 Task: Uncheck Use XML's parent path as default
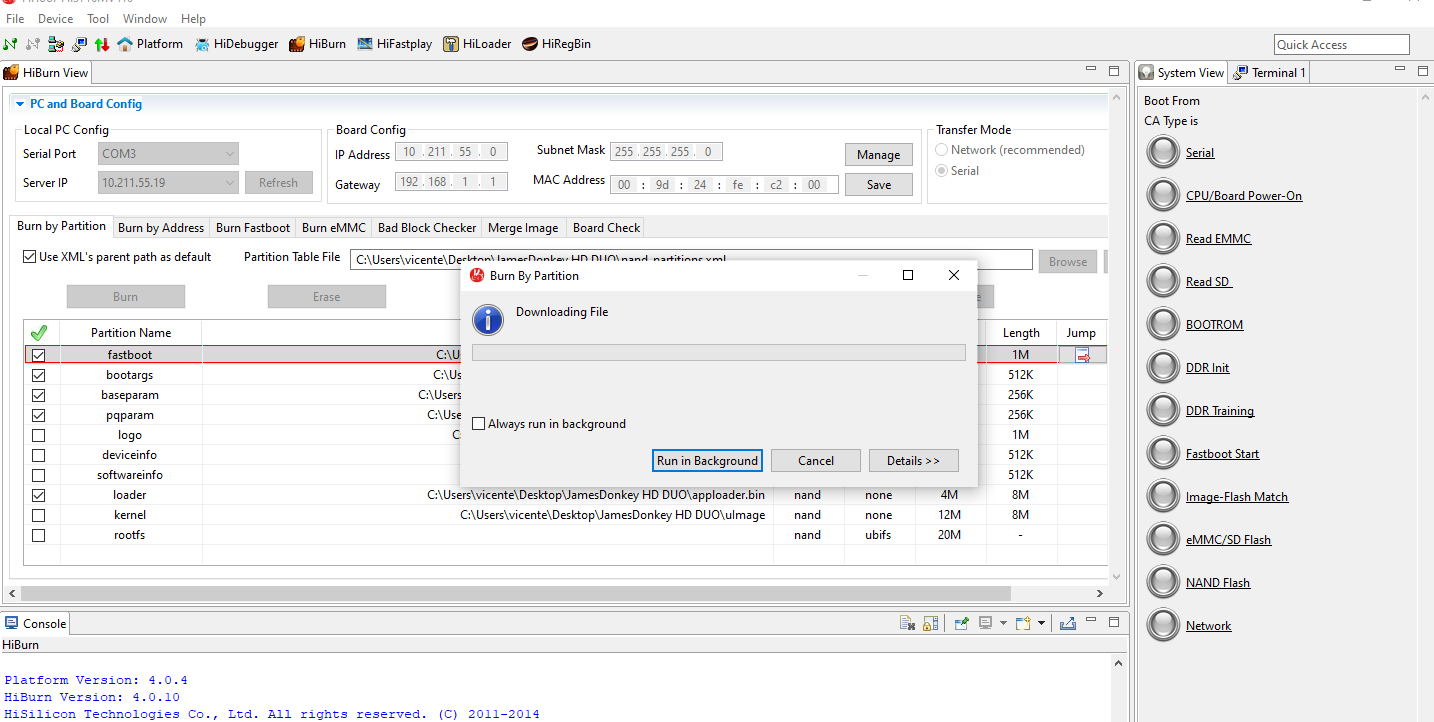pyautogui.click(x=29, y=257)
